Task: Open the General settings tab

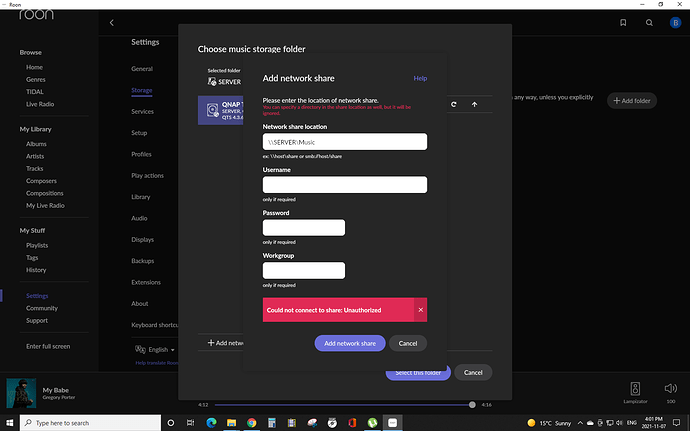Action: (142, 69)
